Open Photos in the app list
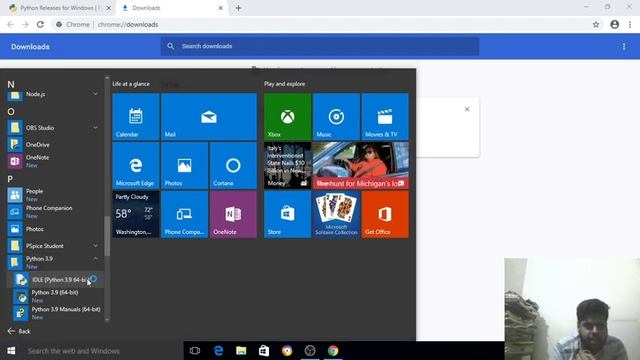The width and height of the screenshot is (640, 360). click(55, 229)
